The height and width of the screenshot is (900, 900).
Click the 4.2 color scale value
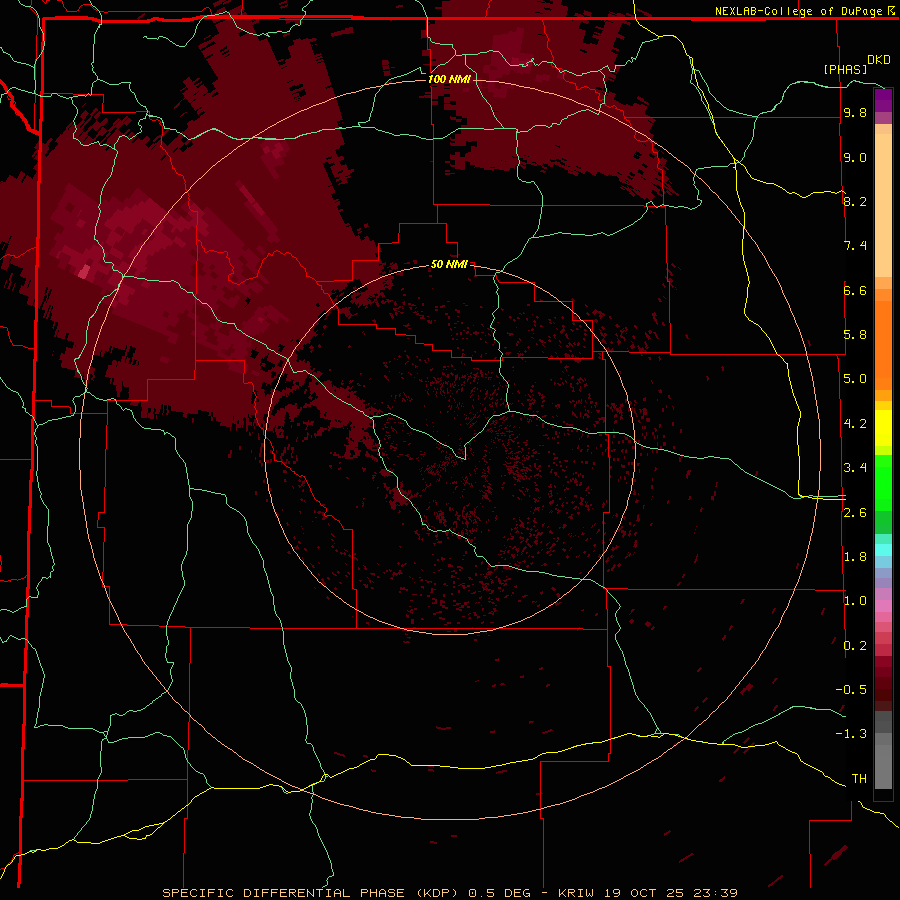pyautogui.click(x=855, y=424)
